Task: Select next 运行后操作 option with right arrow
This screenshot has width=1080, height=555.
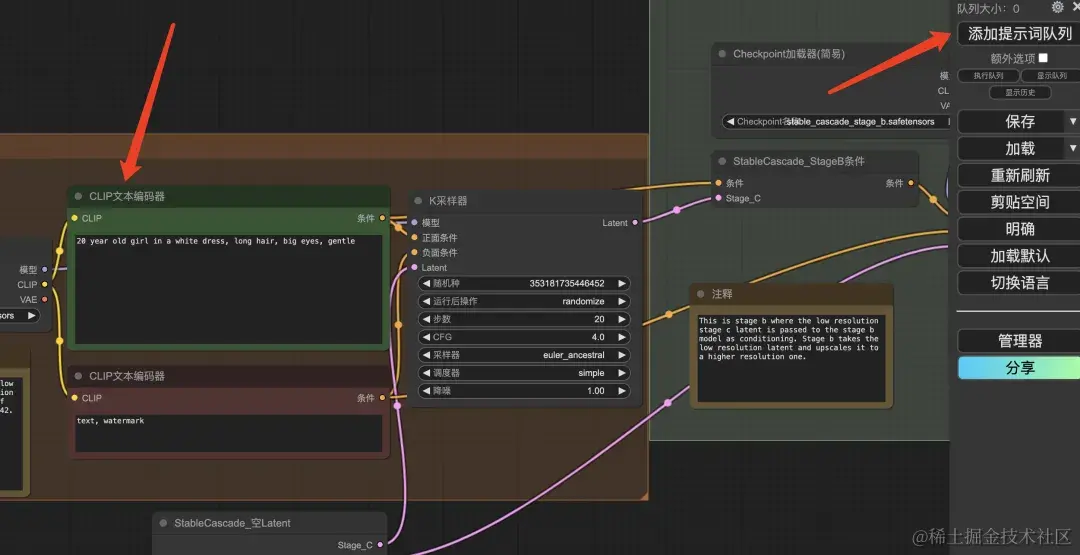Action: point(622,302)
